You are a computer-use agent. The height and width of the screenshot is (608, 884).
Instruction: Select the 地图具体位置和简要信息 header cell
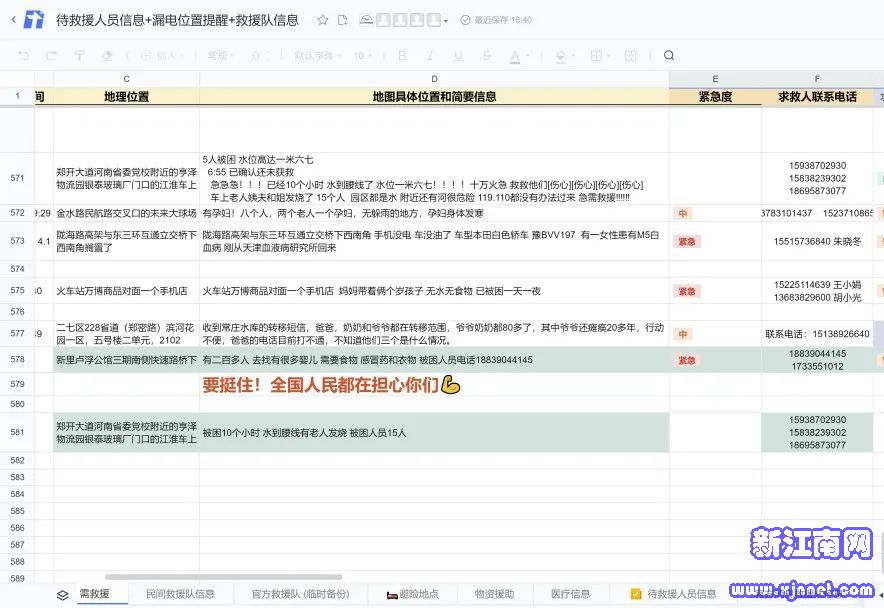(x=434, y=96)
